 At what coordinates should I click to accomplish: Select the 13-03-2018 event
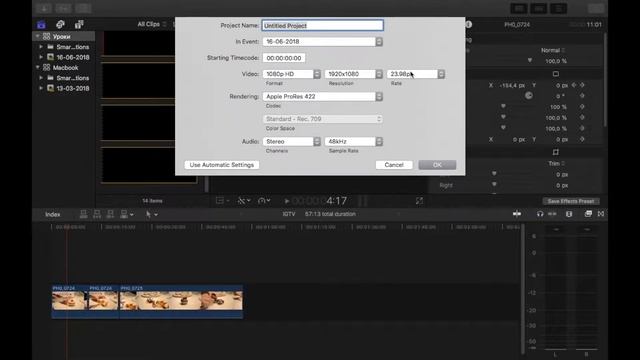pos(73,88)
